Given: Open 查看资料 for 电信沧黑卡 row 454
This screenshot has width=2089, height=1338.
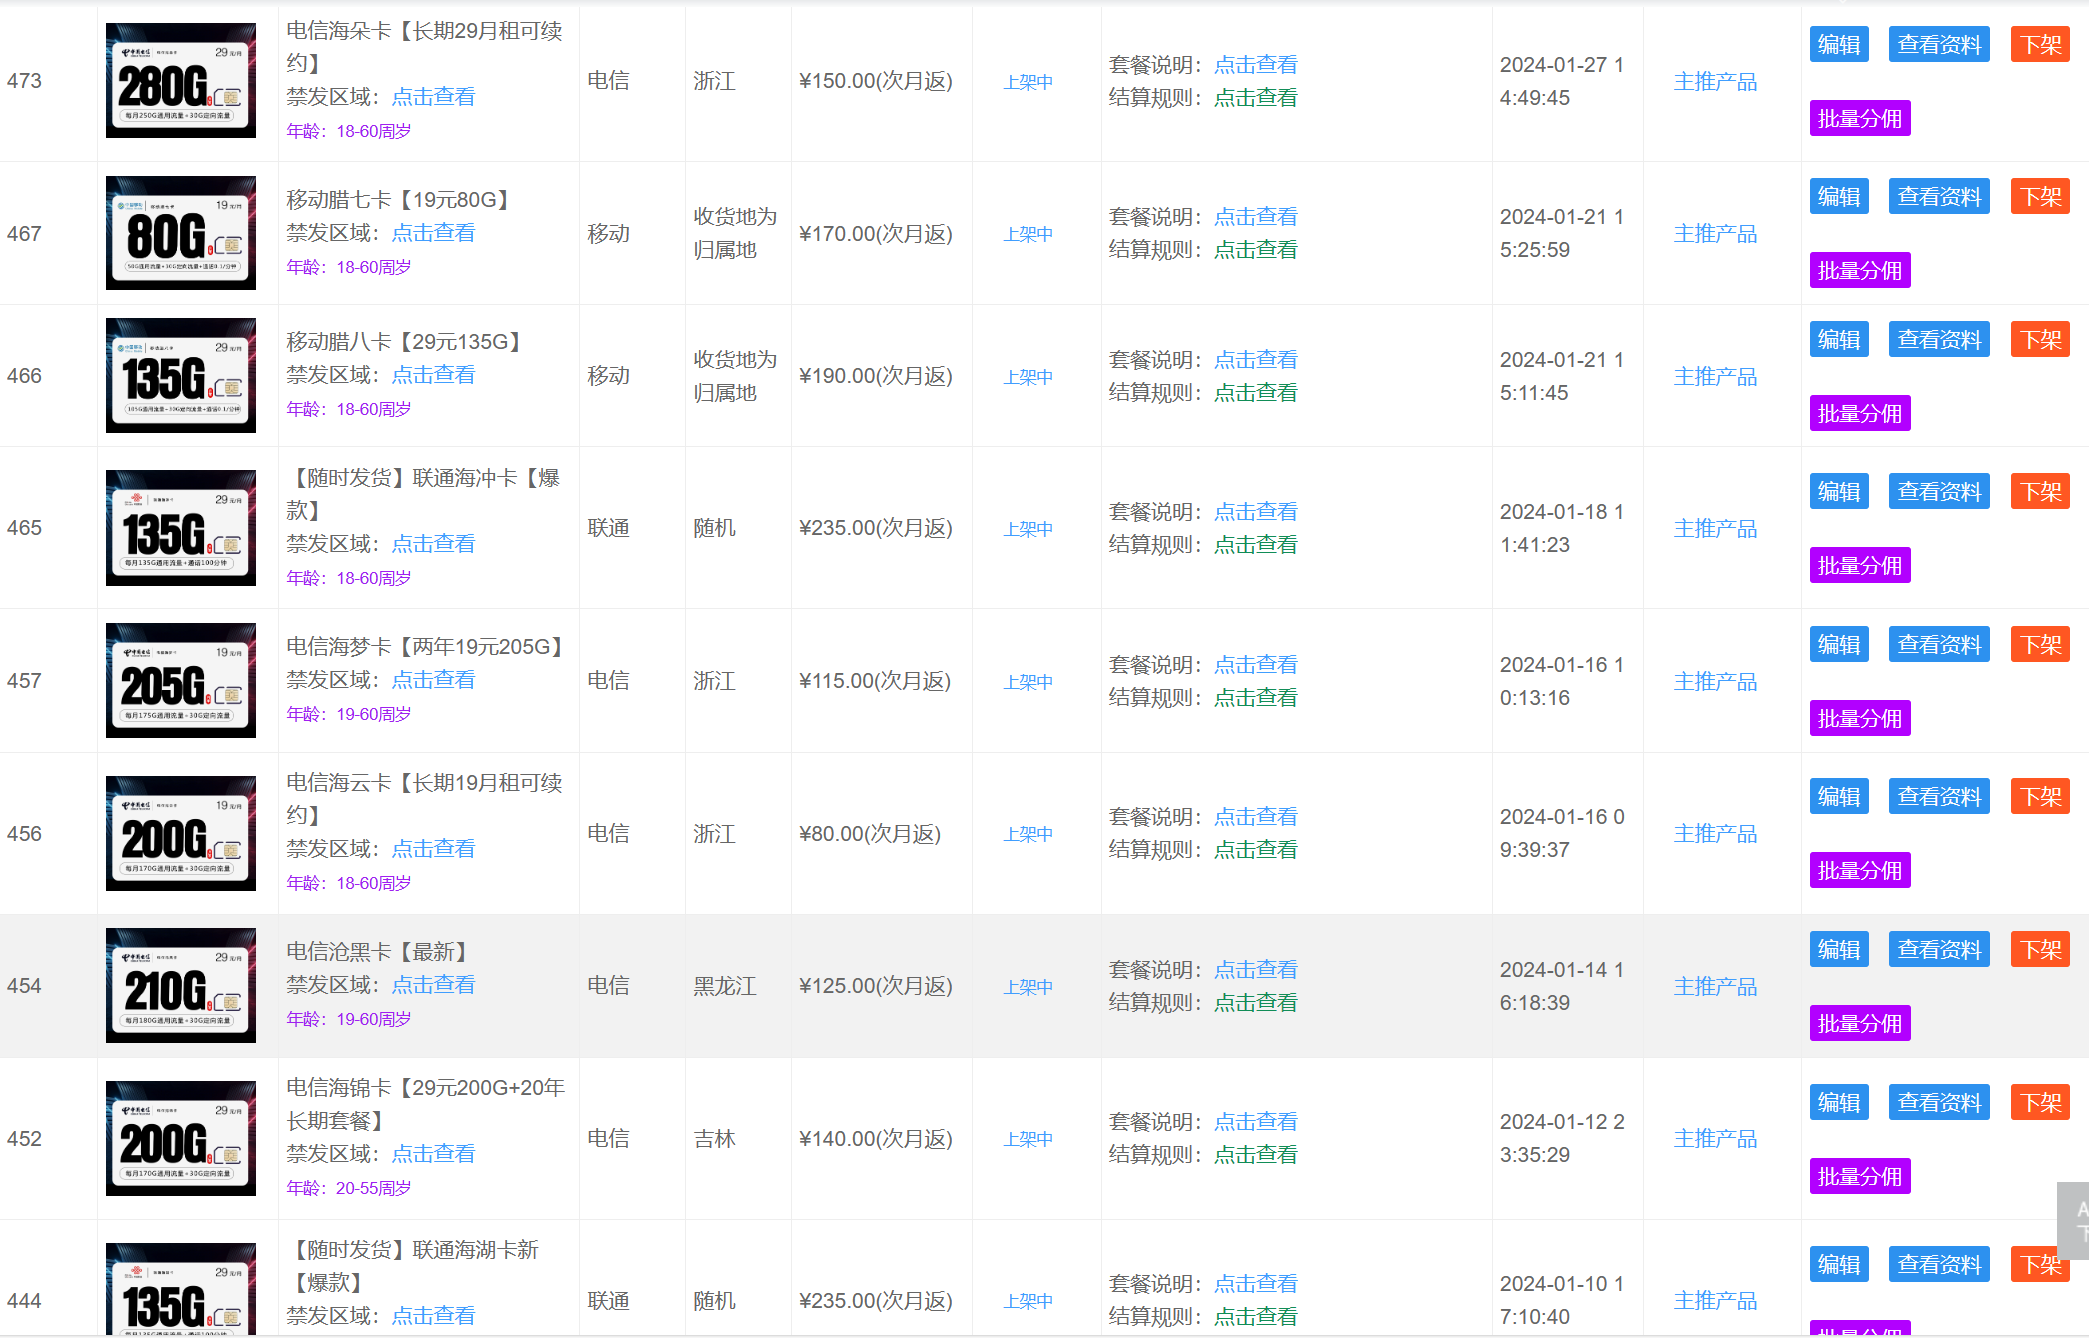Looking at the screenshot, I should pos(1938,949).
